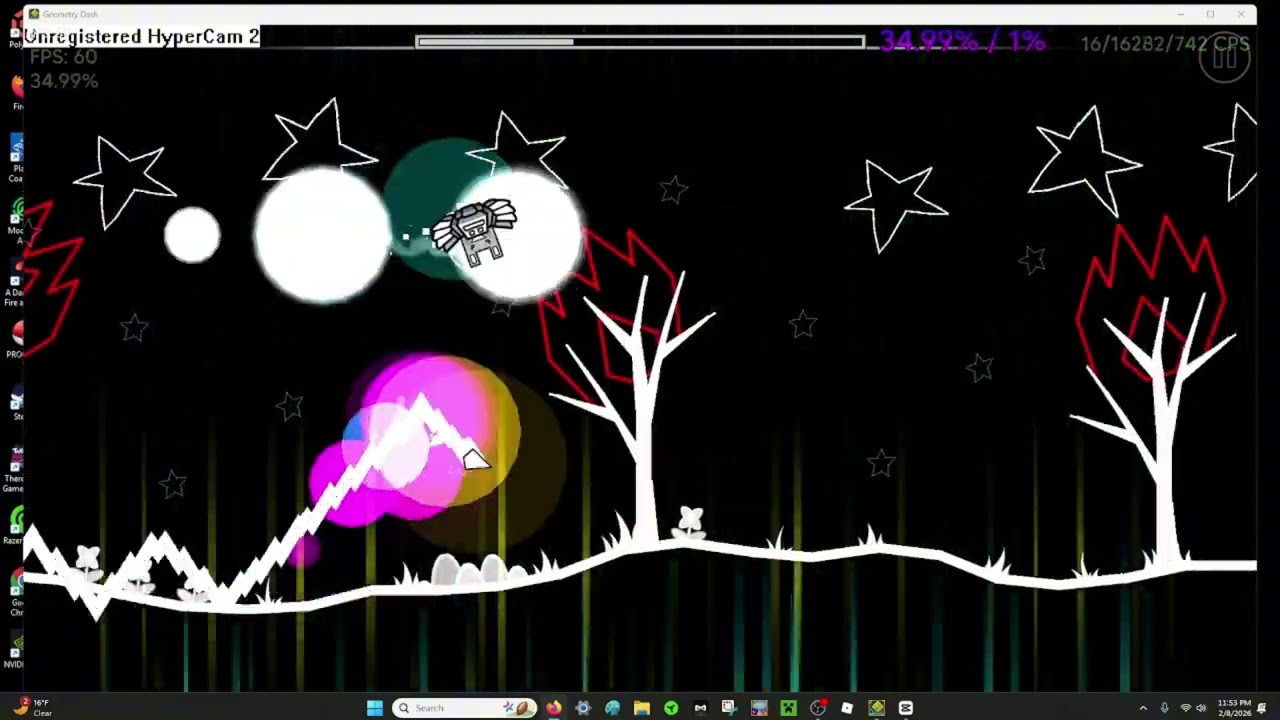Open the weather widget showing 16°F
Image resolution: width=1280 pixels, height=720 pixels.
(33, 708)
